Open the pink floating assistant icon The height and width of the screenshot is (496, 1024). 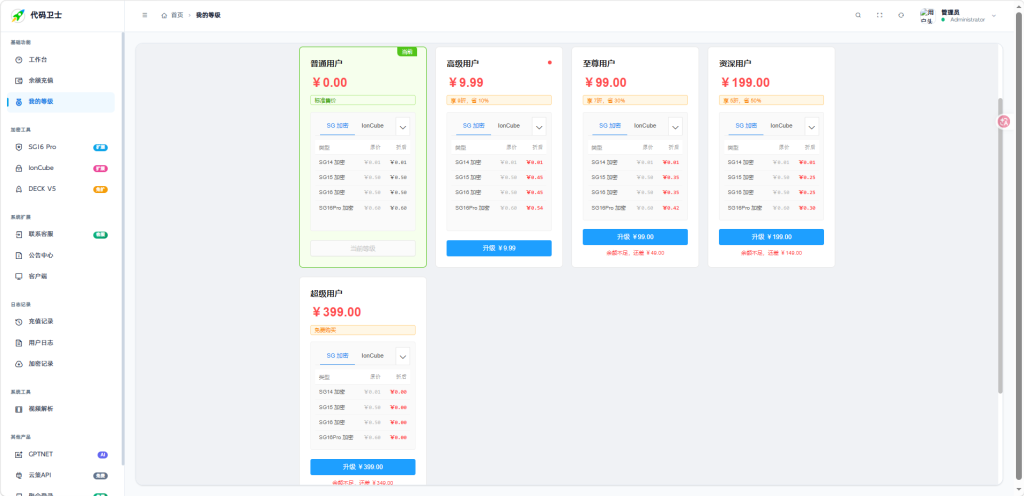click(x=1004, y=121)
